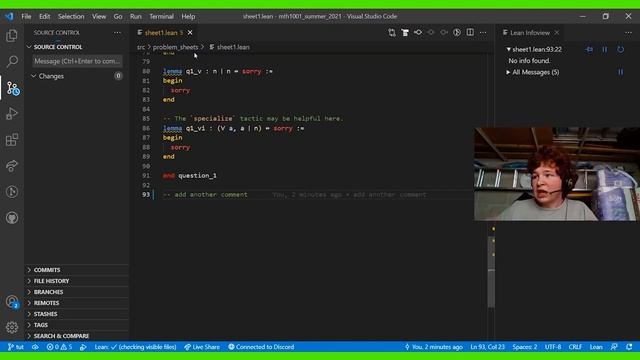The image size is (640, 360).
Task: Click Live Share in the status bar
Action: [x=202, y=347]
